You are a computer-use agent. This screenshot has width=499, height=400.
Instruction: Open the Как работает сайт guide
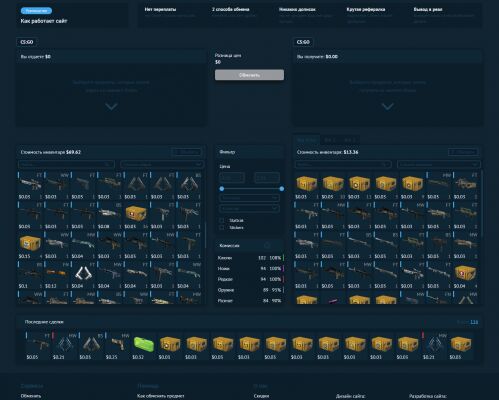pos(44,21)
